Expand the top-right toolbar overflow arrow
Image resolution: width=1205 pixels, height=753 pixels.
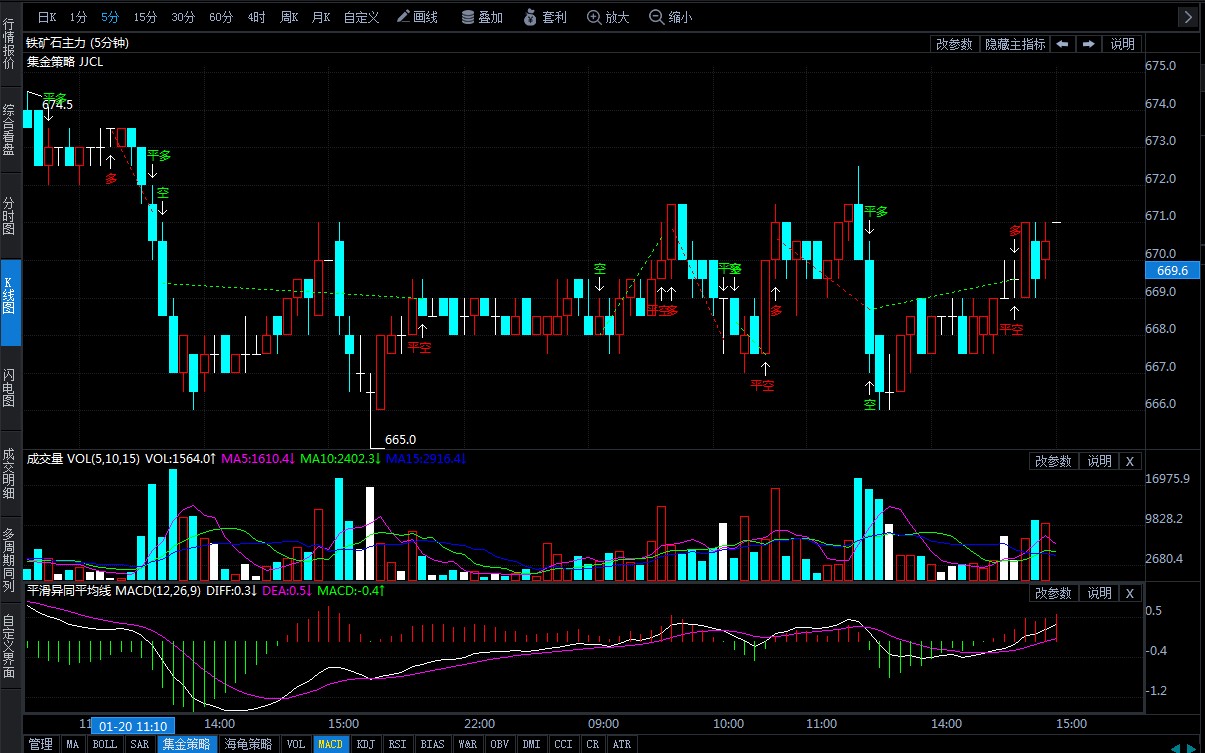point(1187,17)
